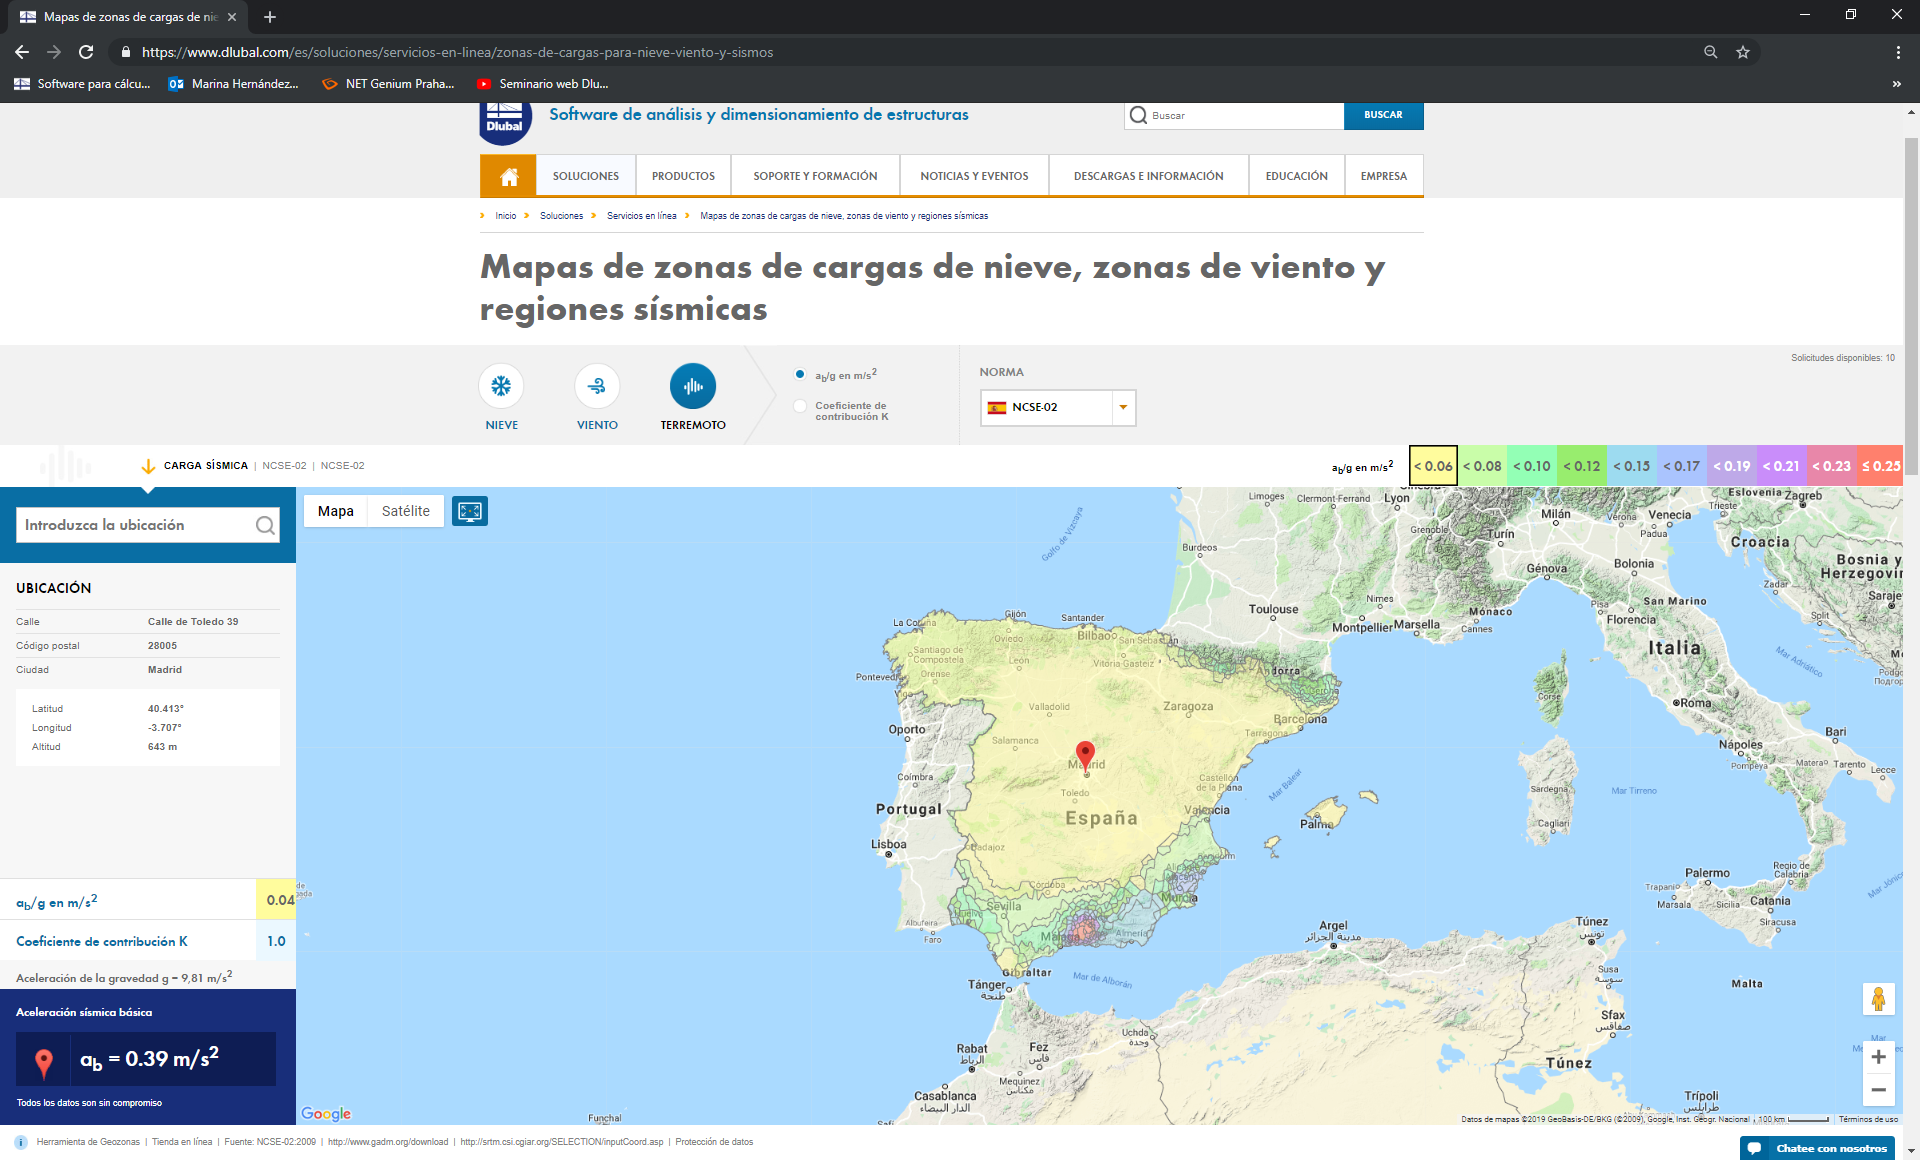This screenshot has width=1920, height=1160.
Task: Open the SOPORTE Y FORMACIÓN menu
Action: 814,175
